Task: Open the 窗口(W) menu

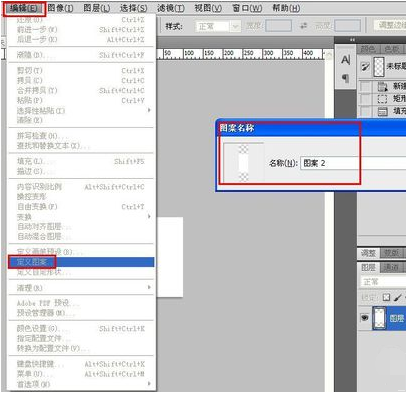Action: point(247,8)
